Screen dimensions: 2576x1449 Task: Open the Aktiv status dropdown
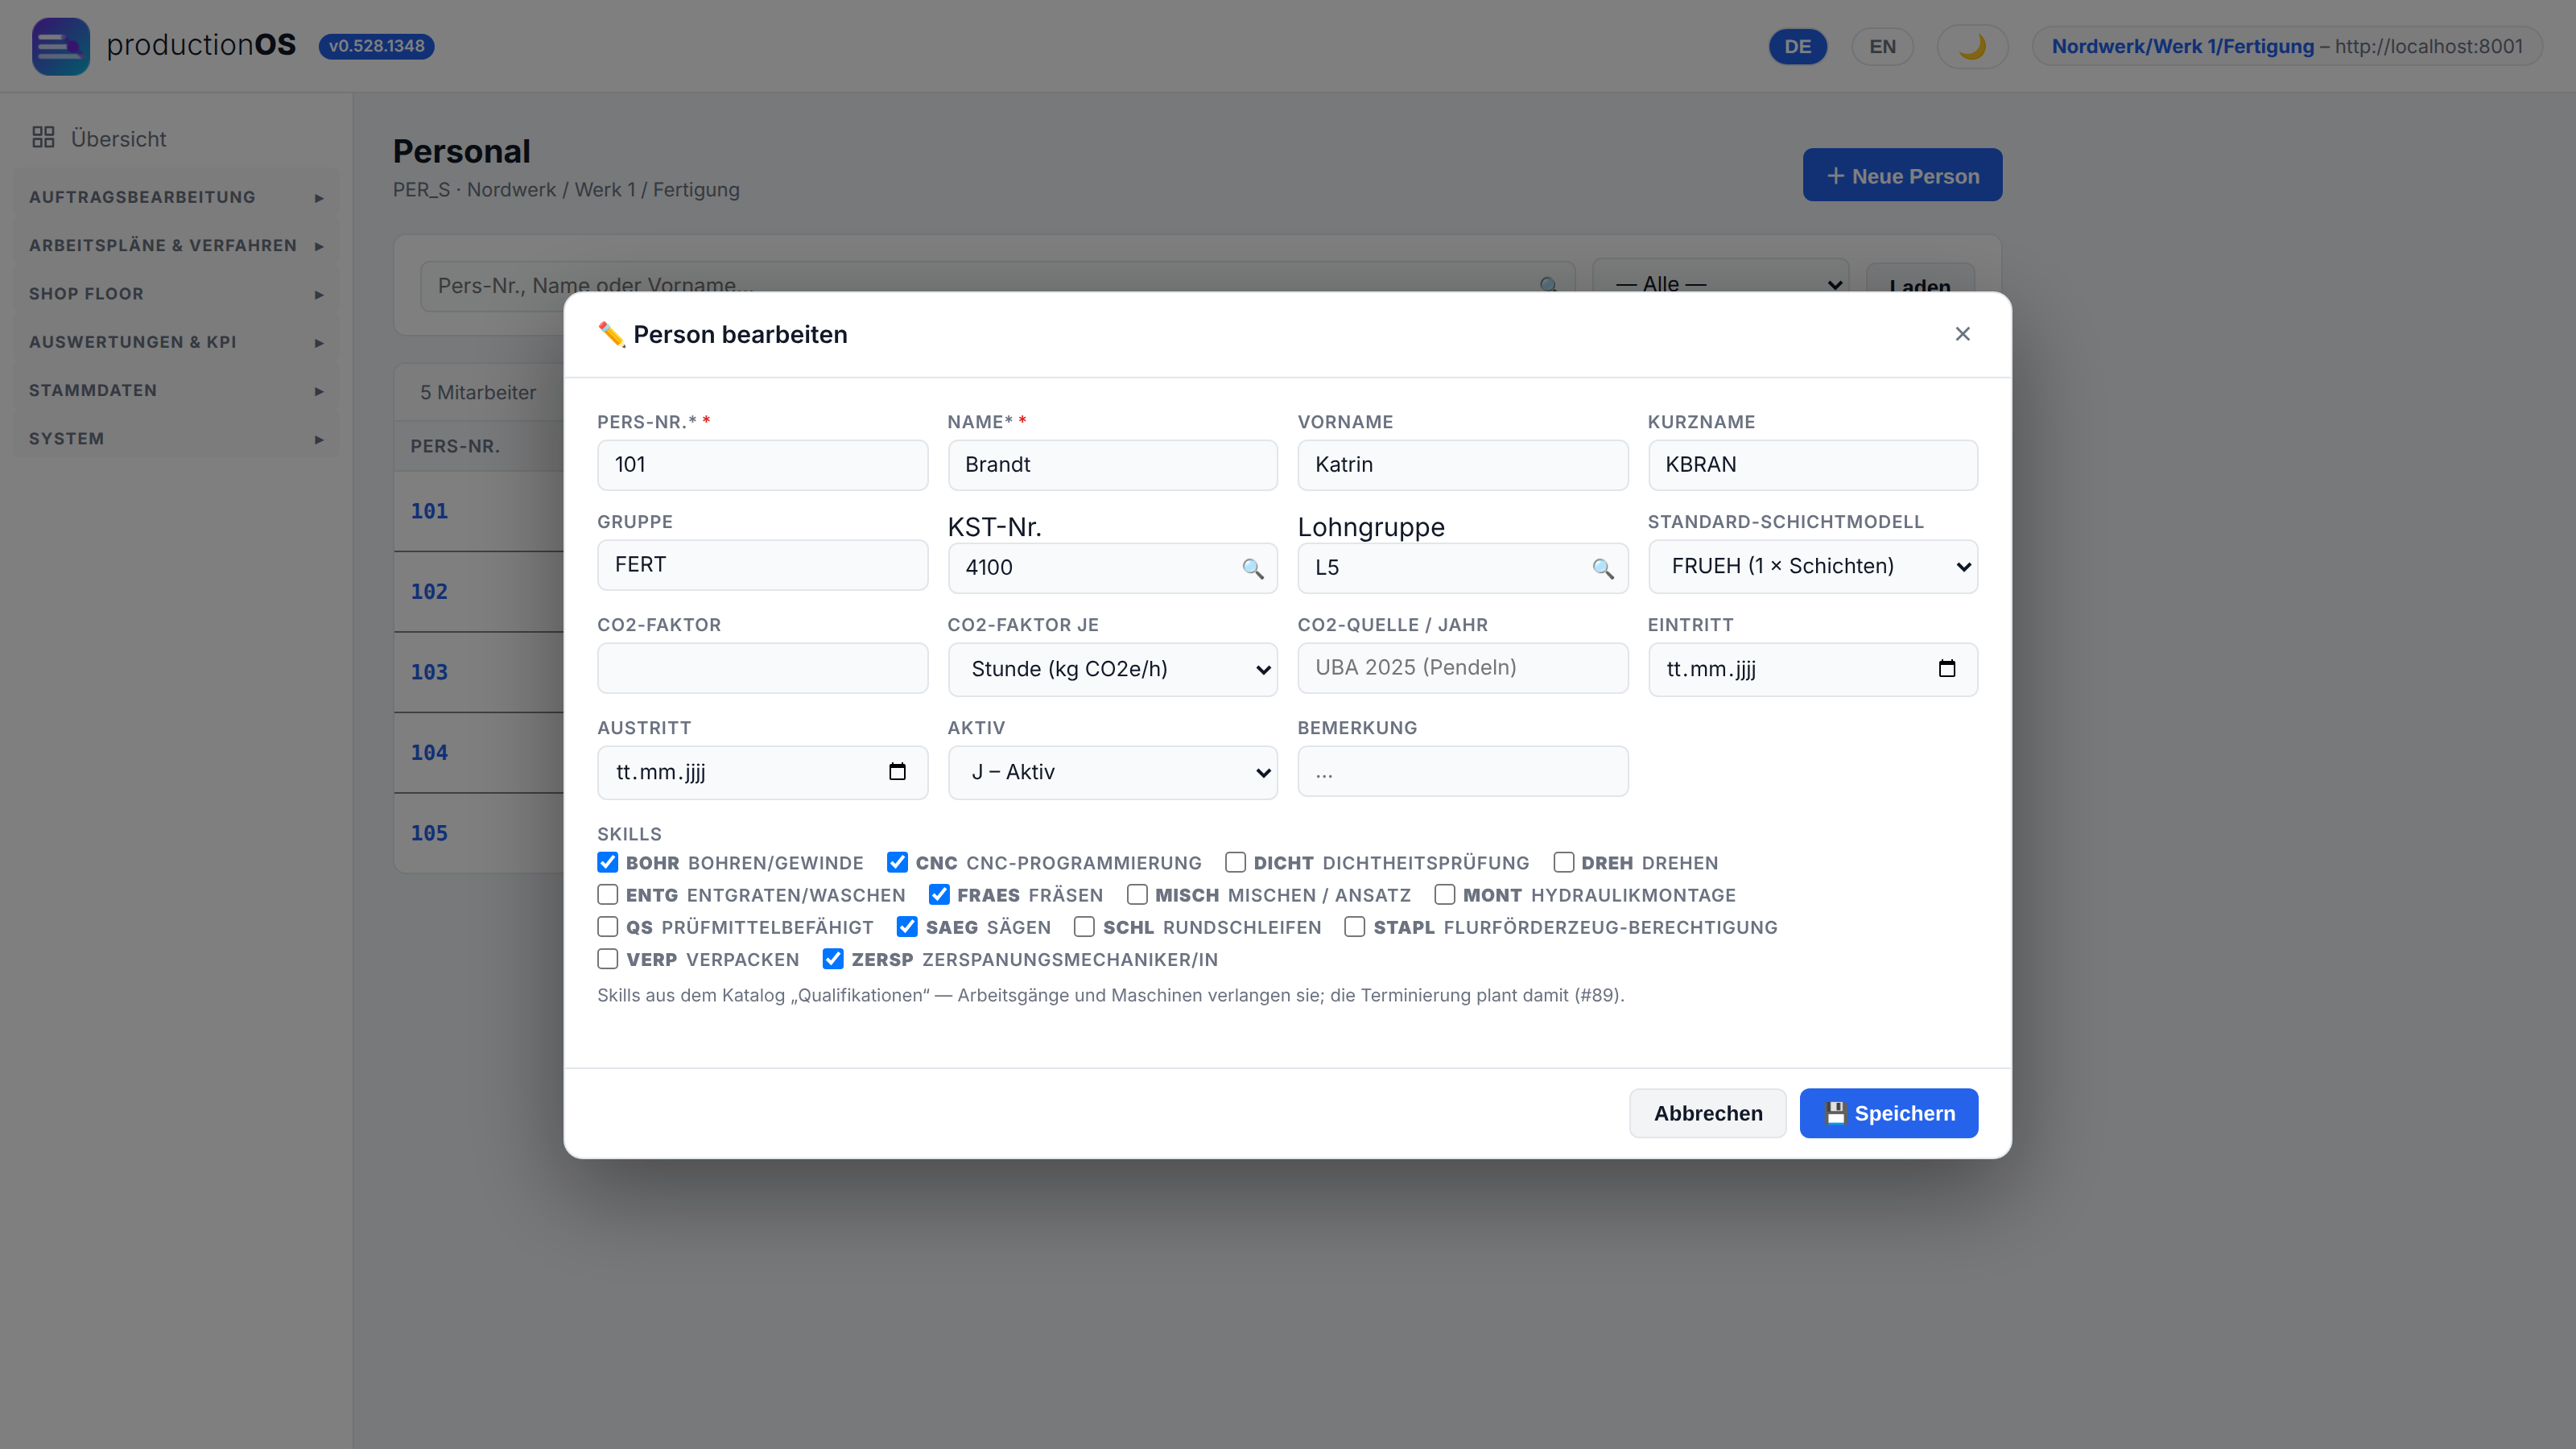(1112, 772)
